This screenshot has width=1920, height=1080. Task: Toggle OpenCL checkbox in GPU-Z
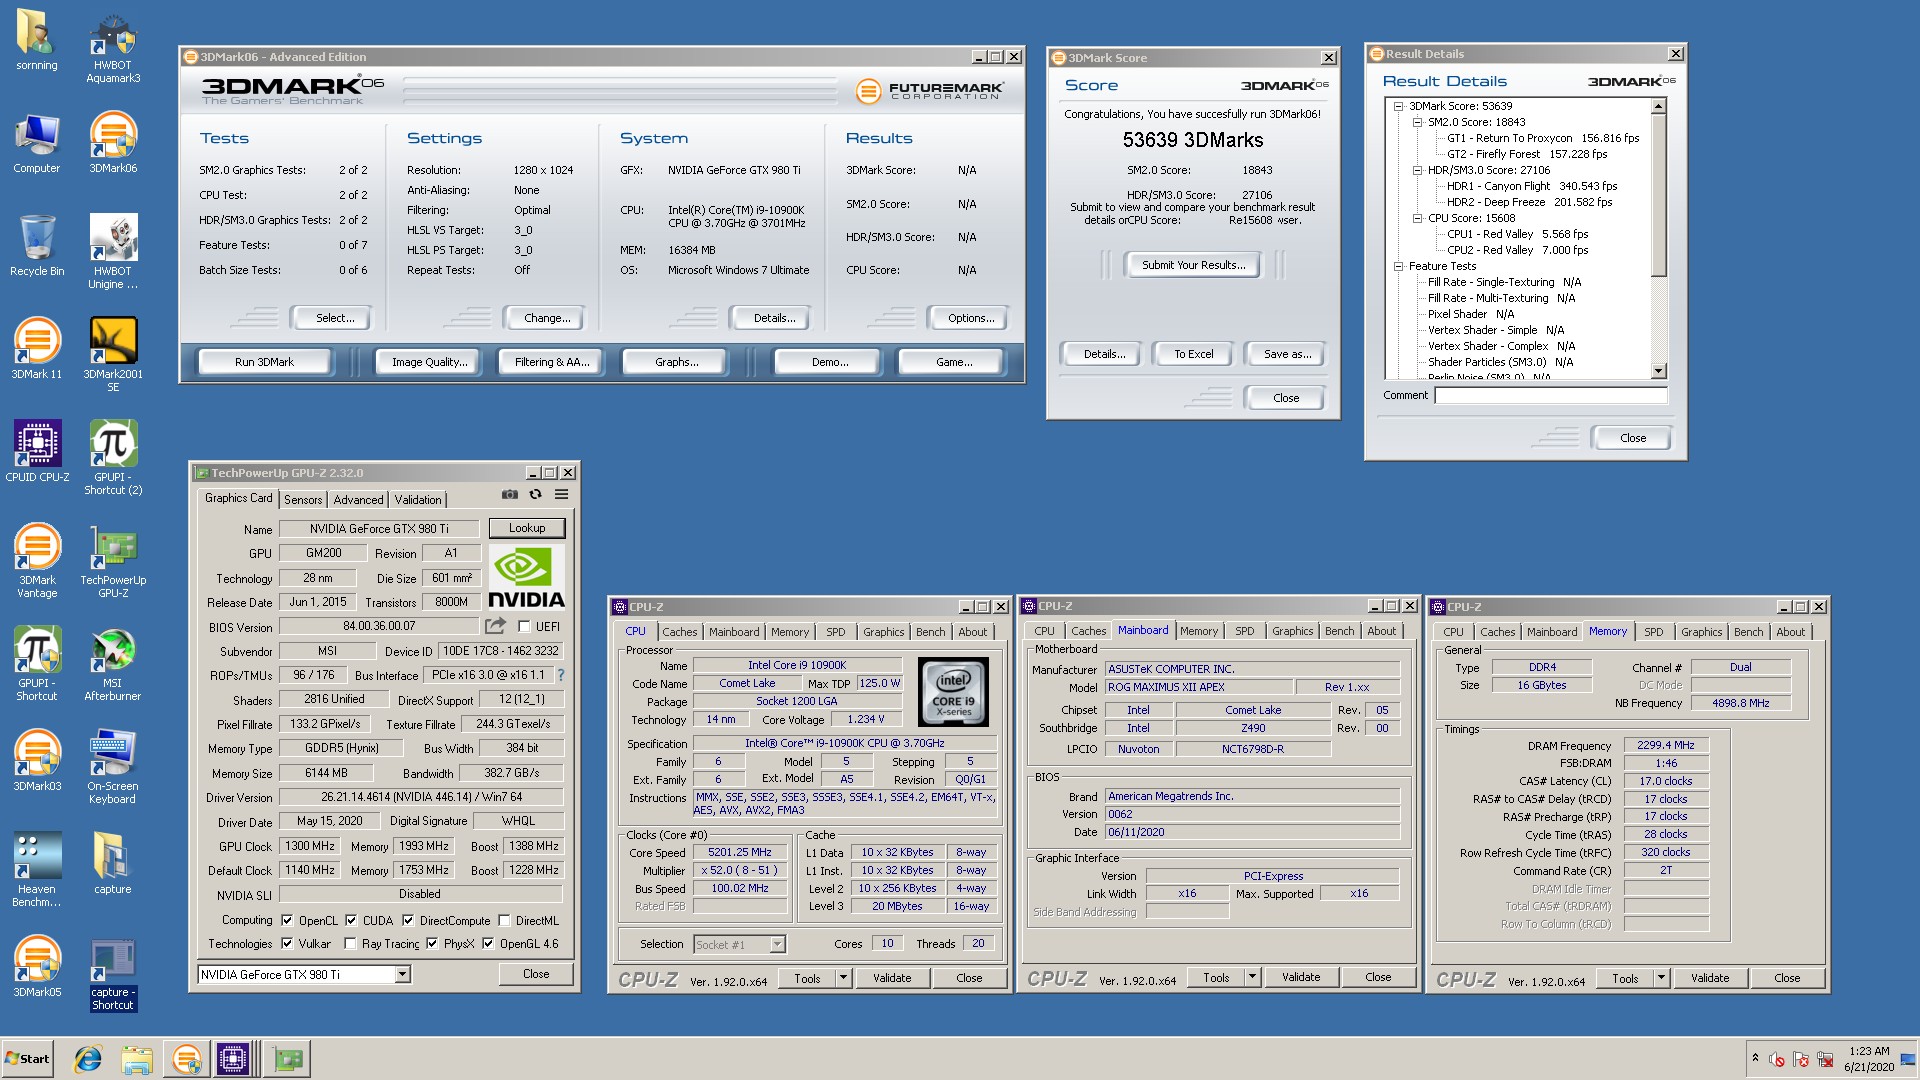click(x=287, y=921)
